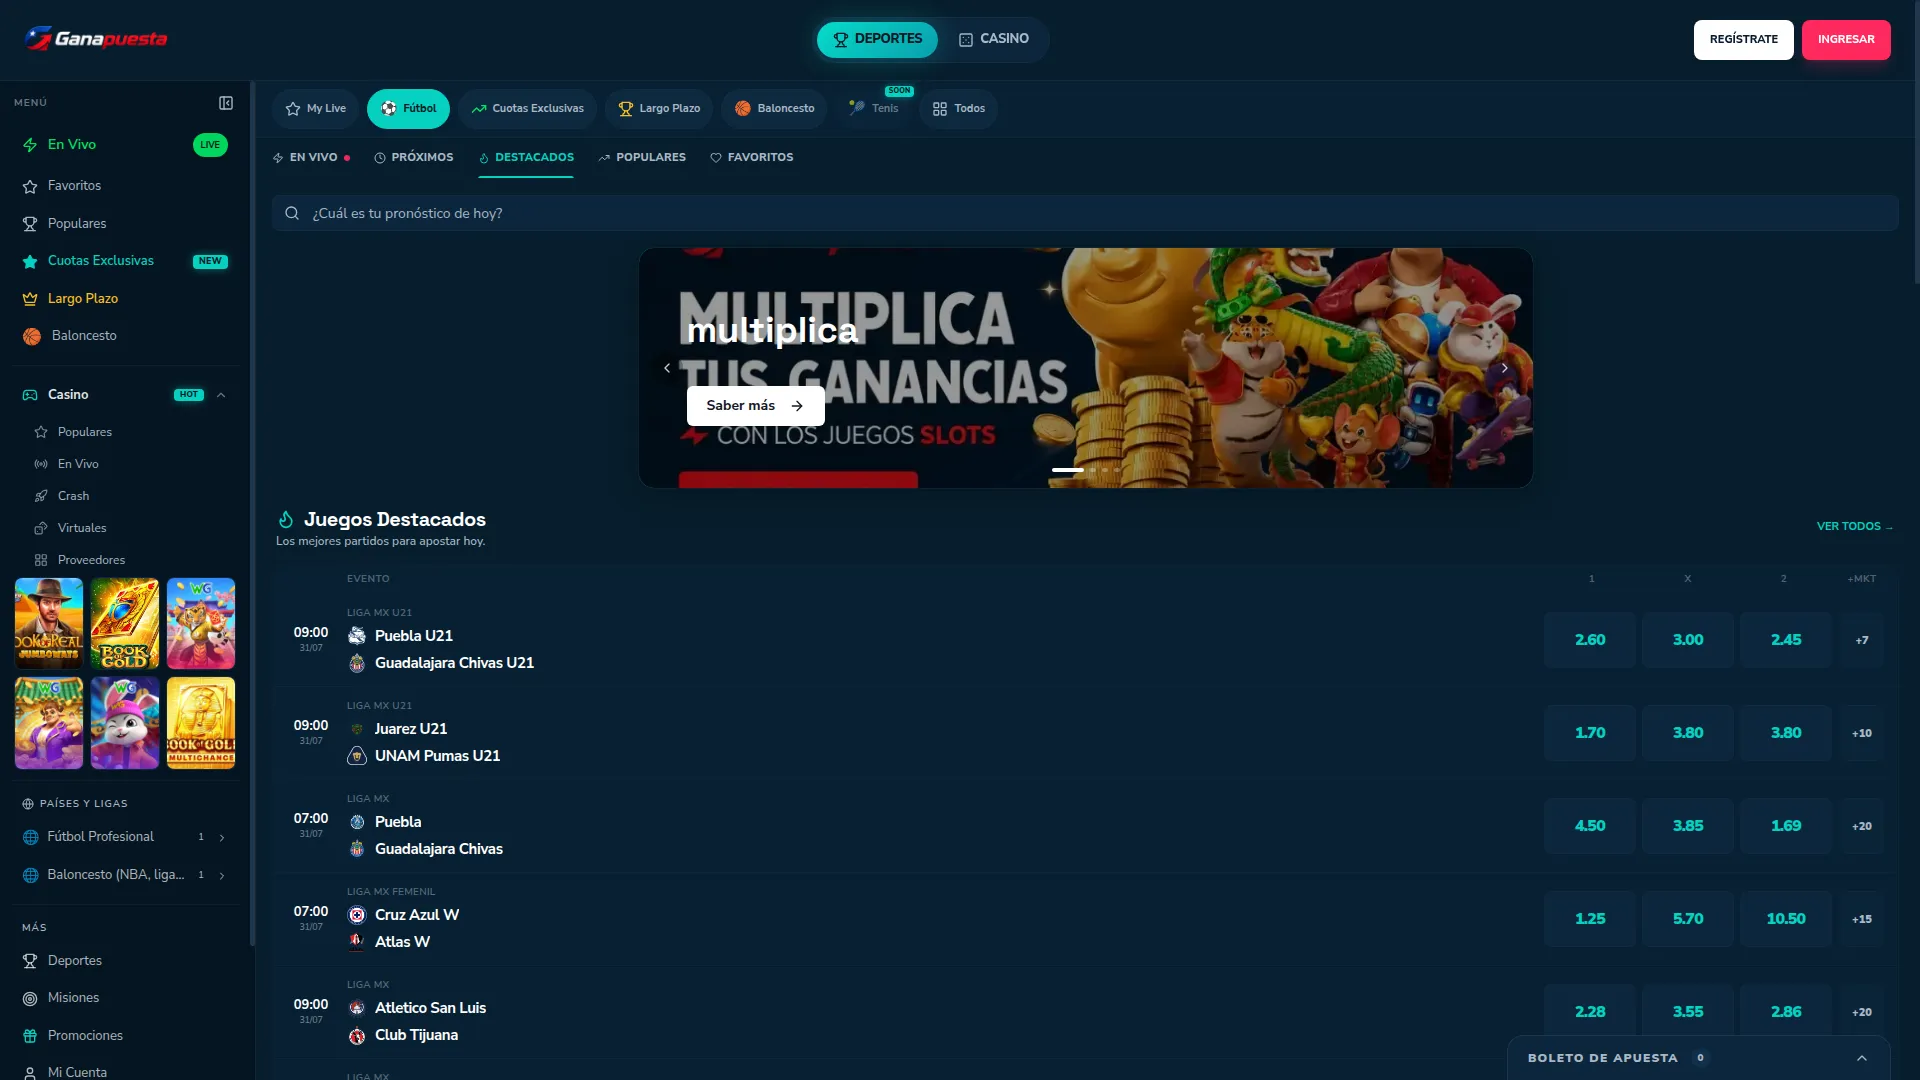Open Book of Ra Jumboways game thumbnail
1920x1080 pixels.
pos(49,624)
